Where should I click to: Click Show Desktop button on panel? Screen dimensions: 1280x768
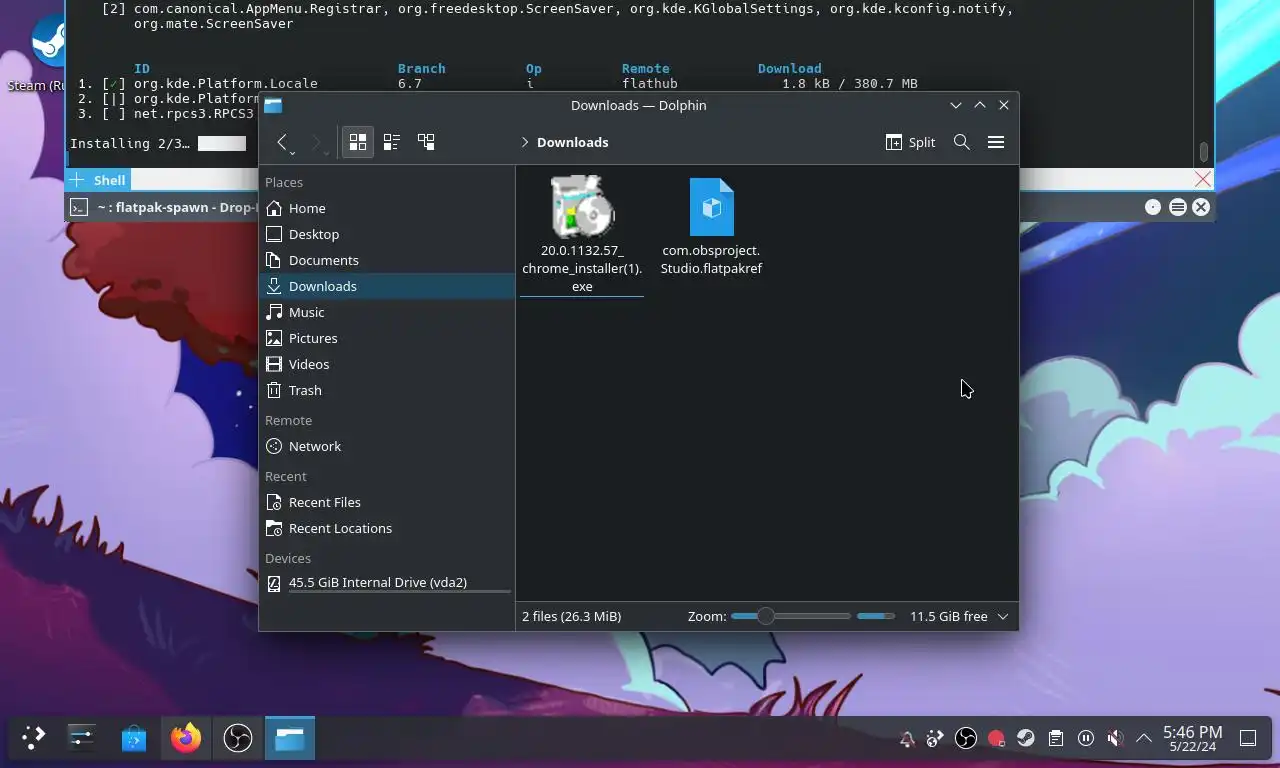(1248, 739)
